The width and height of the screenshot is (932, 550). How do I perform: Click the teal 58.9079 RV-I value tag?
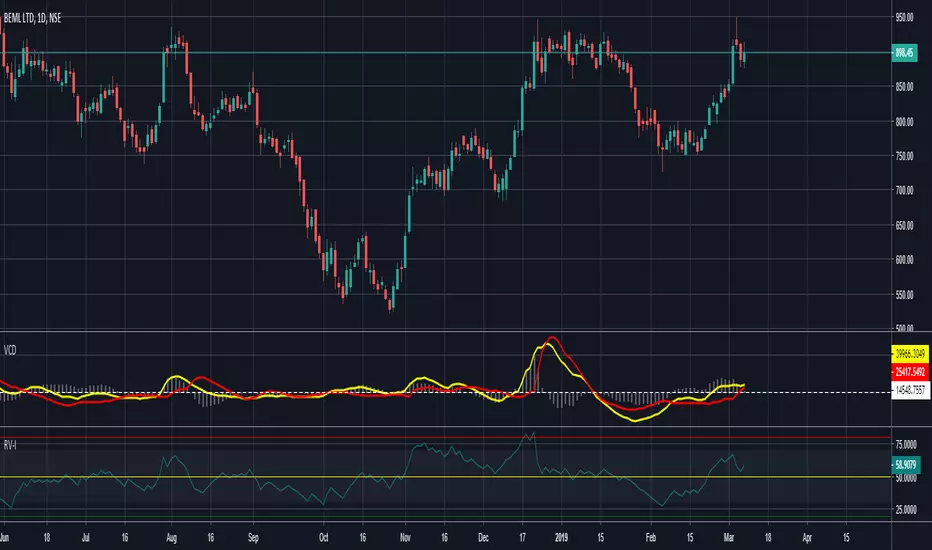[x=906, y=464]
